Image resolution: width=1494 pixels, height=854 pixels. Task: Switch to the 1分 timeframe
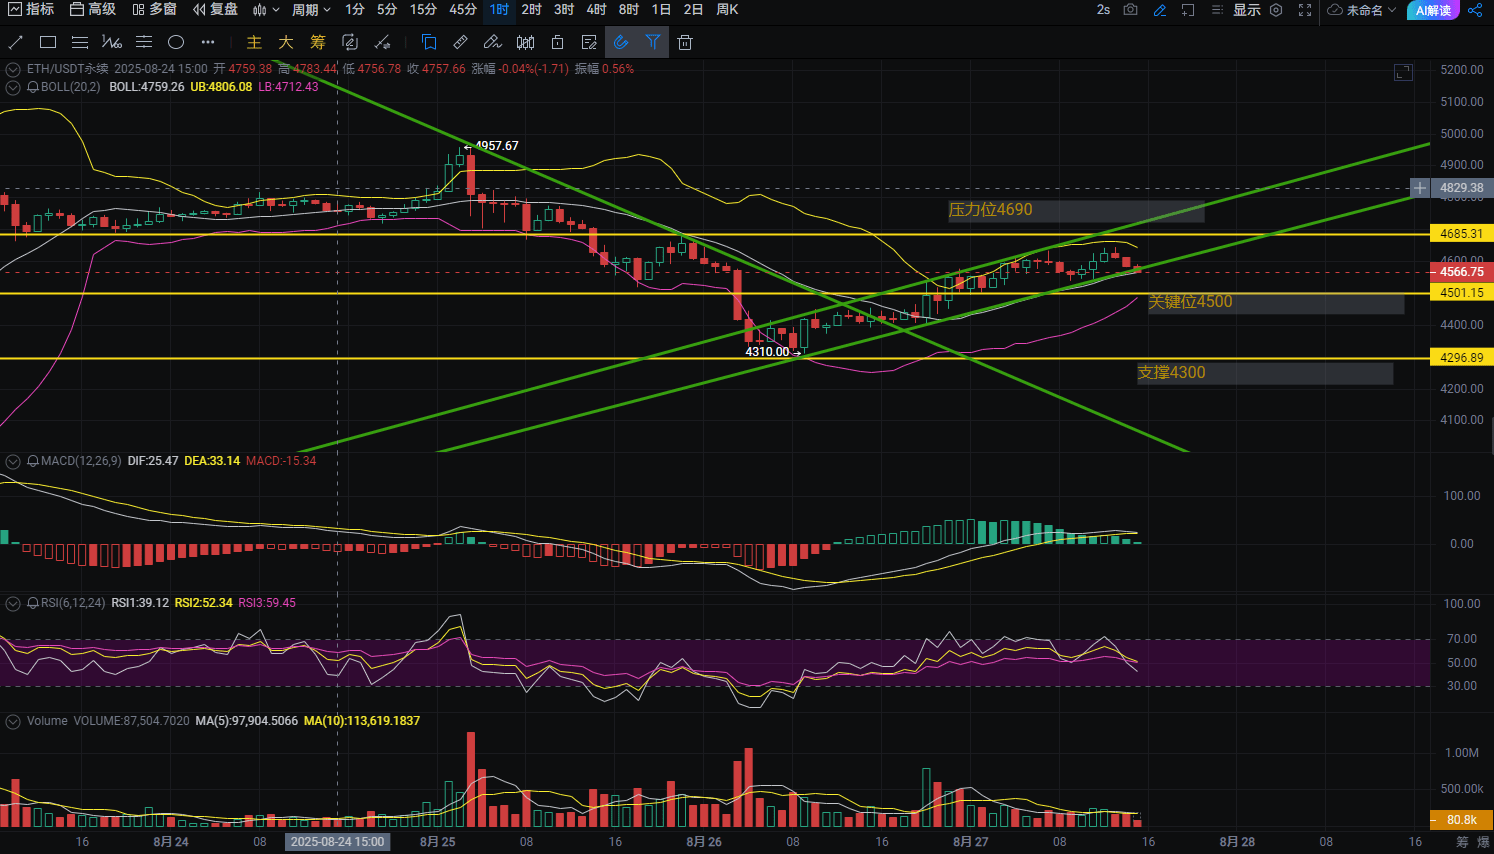[355, 9]
